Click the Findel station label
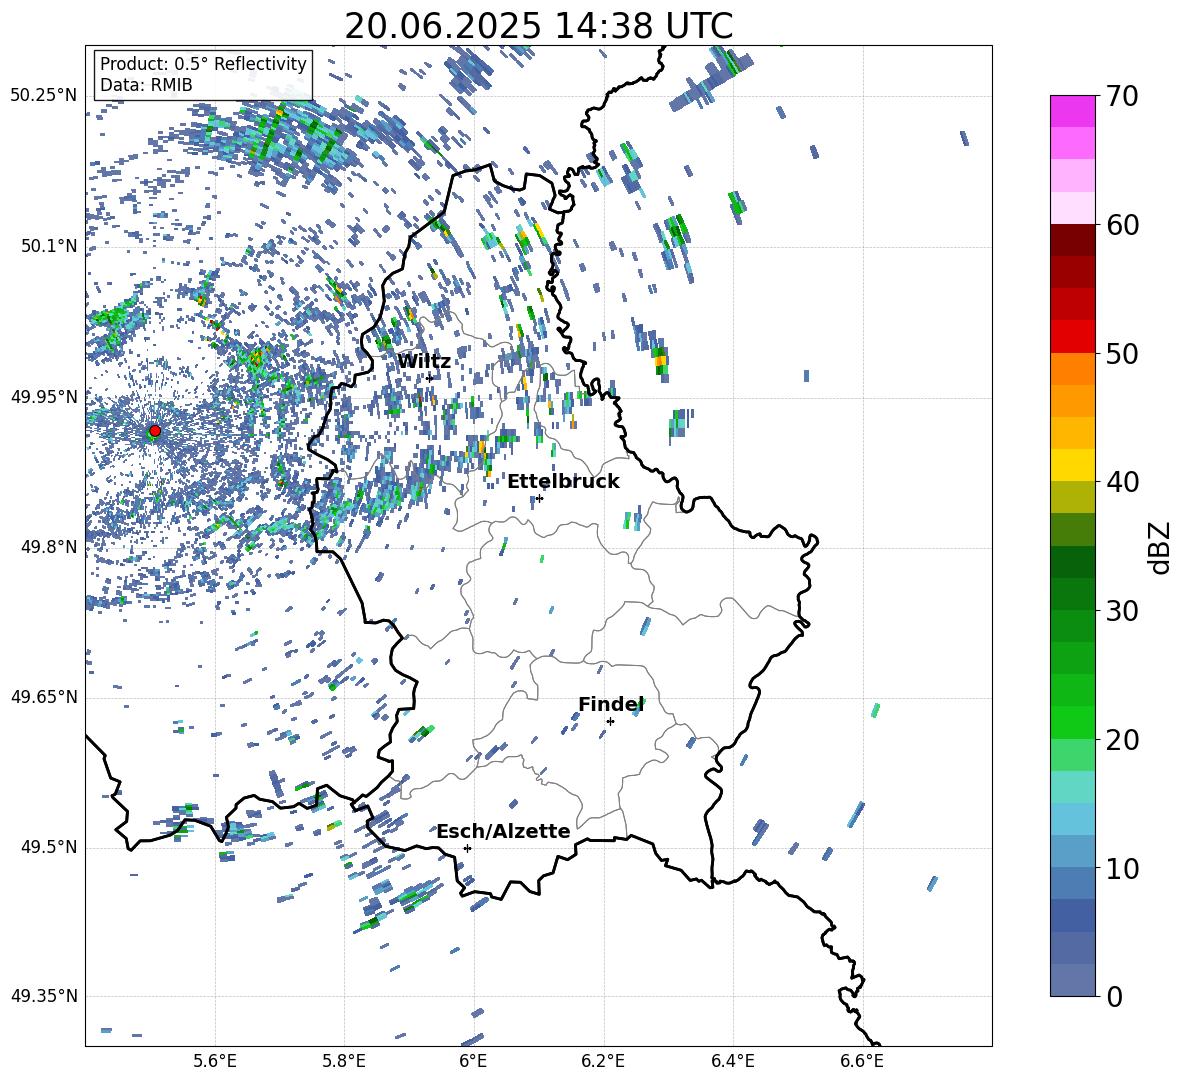The height and width of the screenshot is (1081, 1184). pos(611,704)
